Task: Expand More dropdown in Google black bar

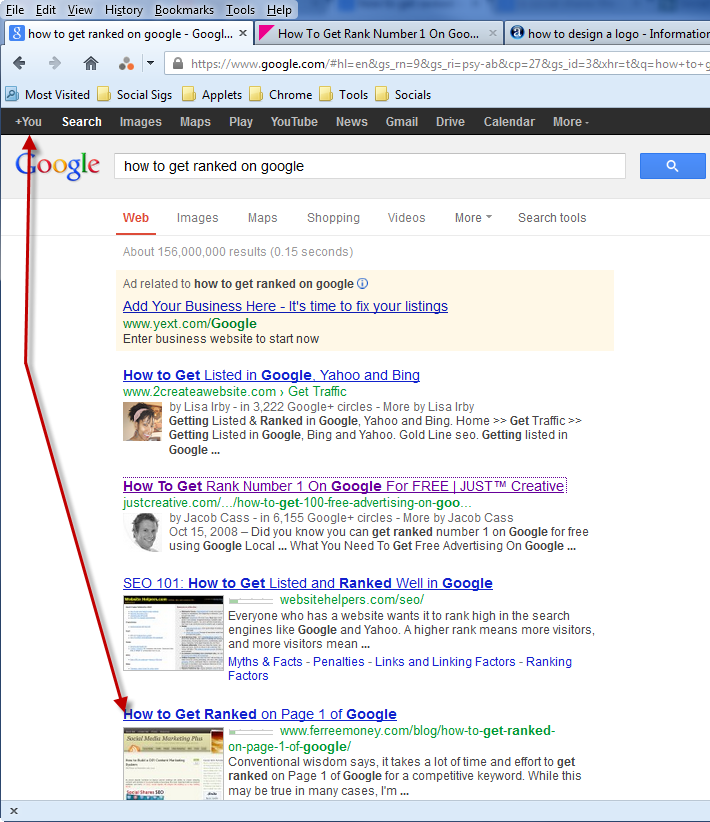Action: pos(571,122)
